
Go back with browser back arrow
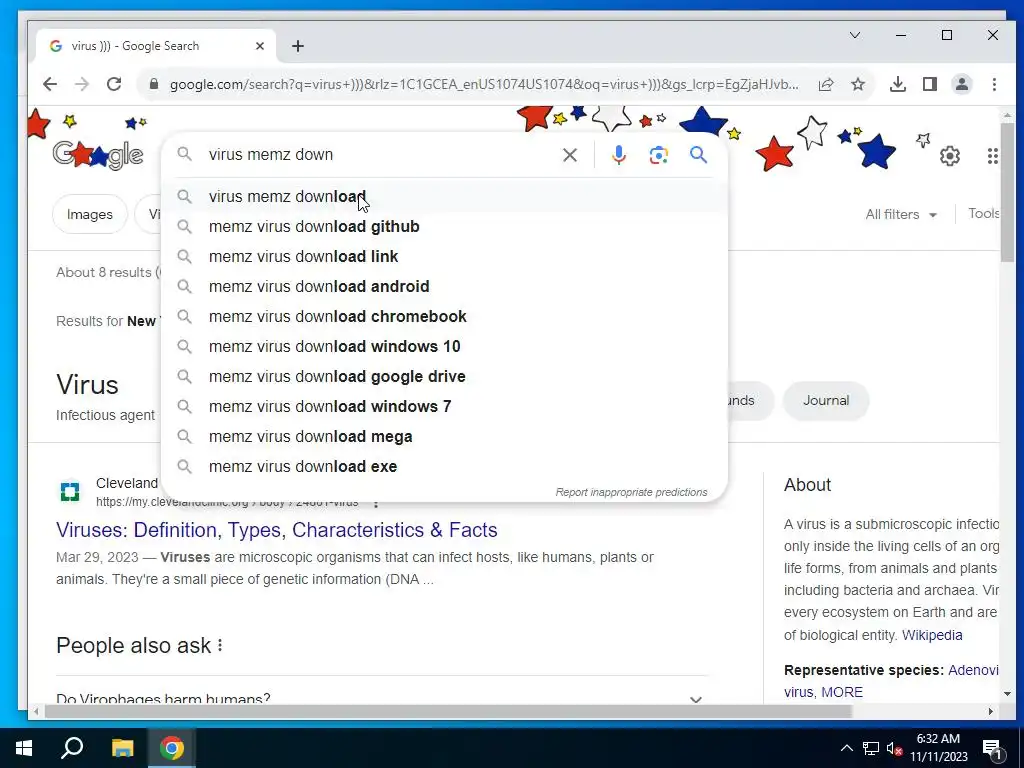pyautogui.click(x=50, y=84)
